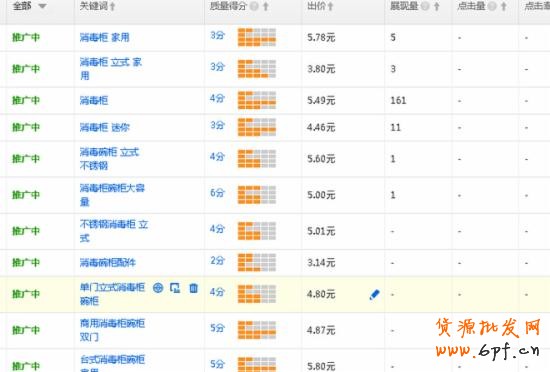Screen dimensions: 550x372
Task: Click help icon next to 展现量 header
Action: tap(425, 6)
